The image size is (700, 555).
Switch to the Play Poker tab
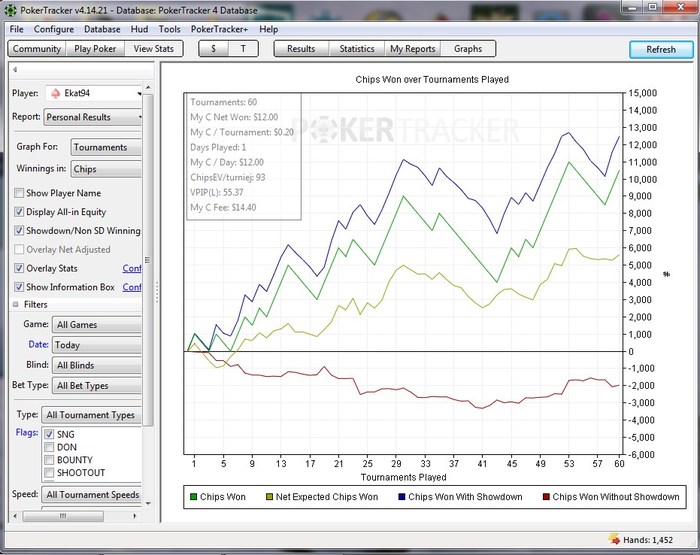tap(95, 49)
